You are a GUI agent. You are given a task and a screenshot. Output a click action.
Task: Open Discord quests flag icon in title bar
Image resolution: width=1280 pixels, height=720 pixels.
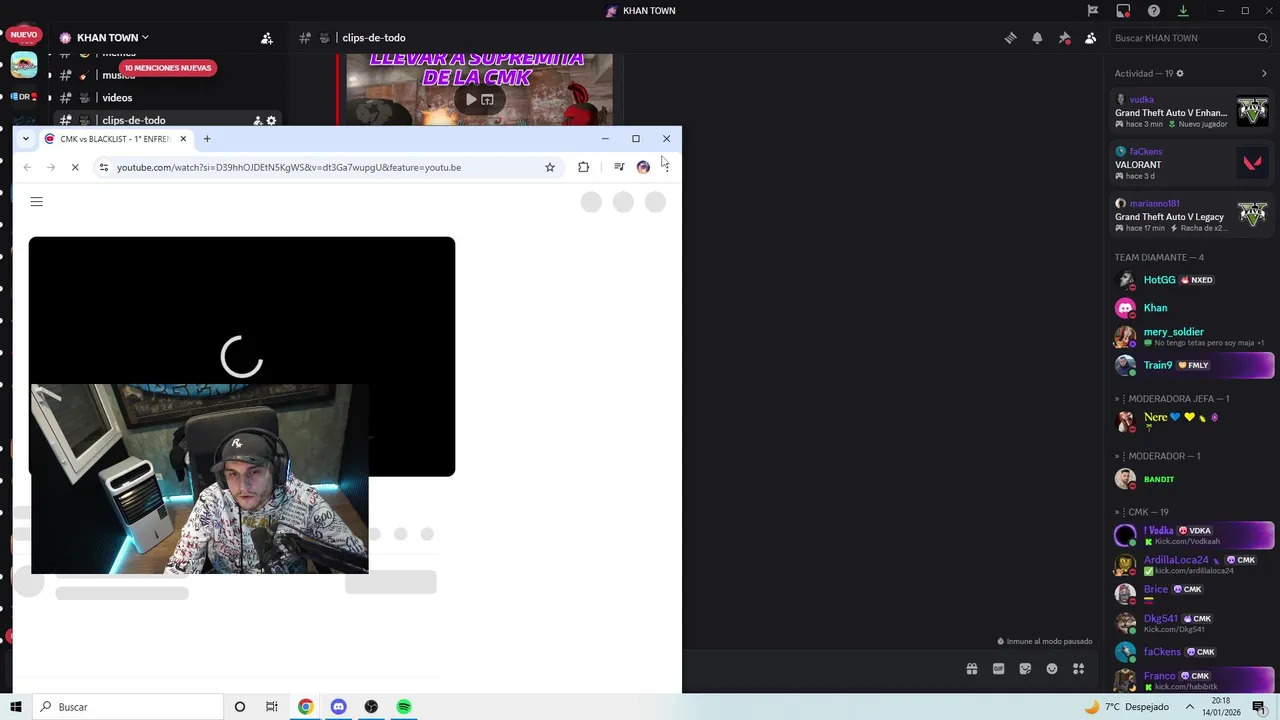1093,11
